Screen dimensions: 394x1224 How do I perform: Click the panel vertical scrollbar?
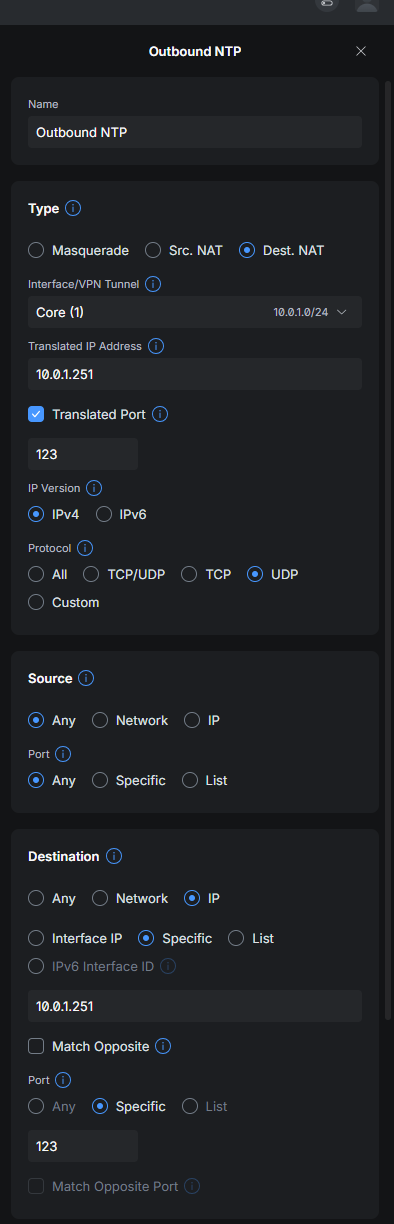(389, 550)
